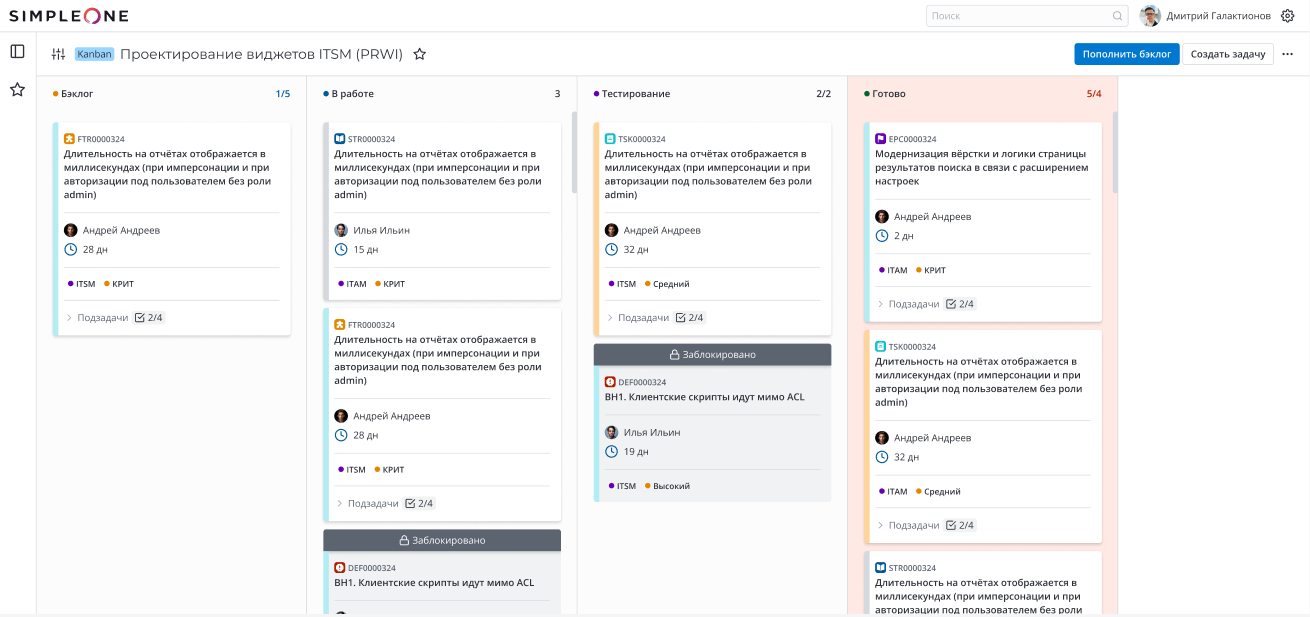Click Пополнить бэклог button
The width and height of the screenshot is (1310, 617).
click(x=1126, y=54)
